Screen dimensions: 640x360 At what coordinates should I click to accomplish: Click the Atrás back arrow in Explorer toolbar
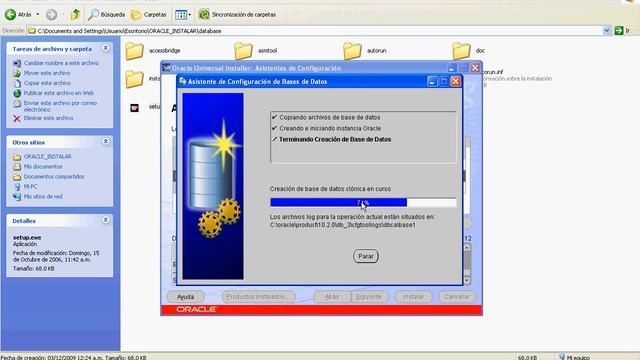click(18, 15)
